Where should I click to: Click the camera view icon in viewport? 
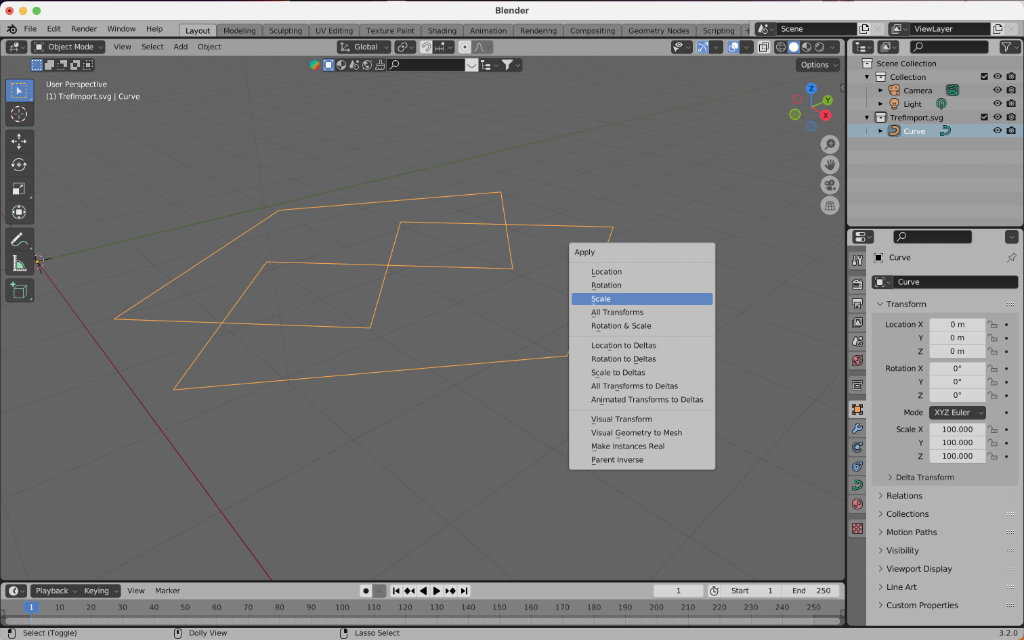coord(830,185)
